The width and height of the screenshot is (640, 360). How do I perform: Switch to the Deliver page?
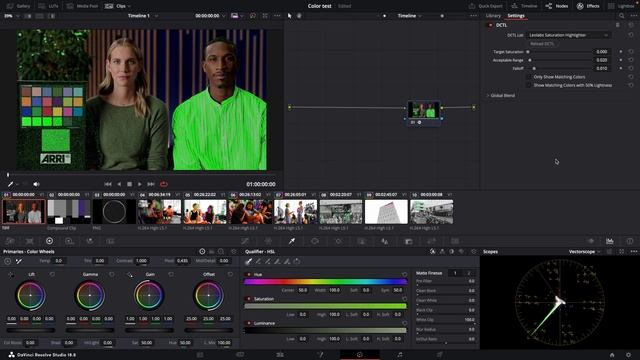[x=440, y=355]
